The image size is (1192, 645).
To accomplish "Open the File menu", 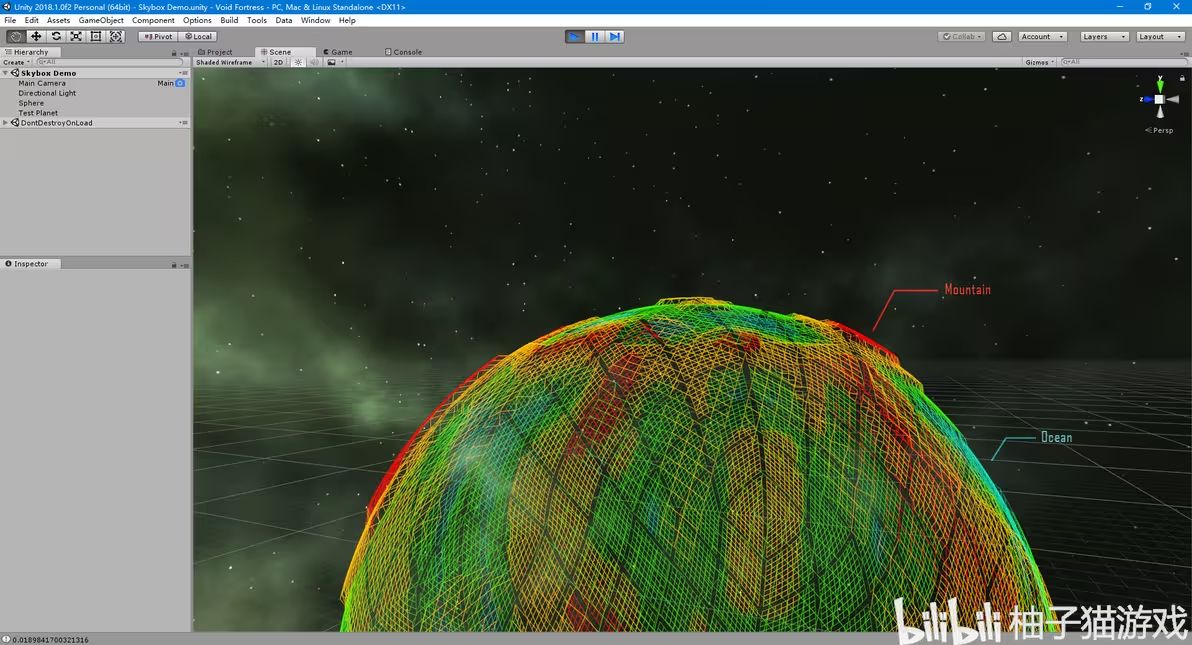I will tap(10, 21).
